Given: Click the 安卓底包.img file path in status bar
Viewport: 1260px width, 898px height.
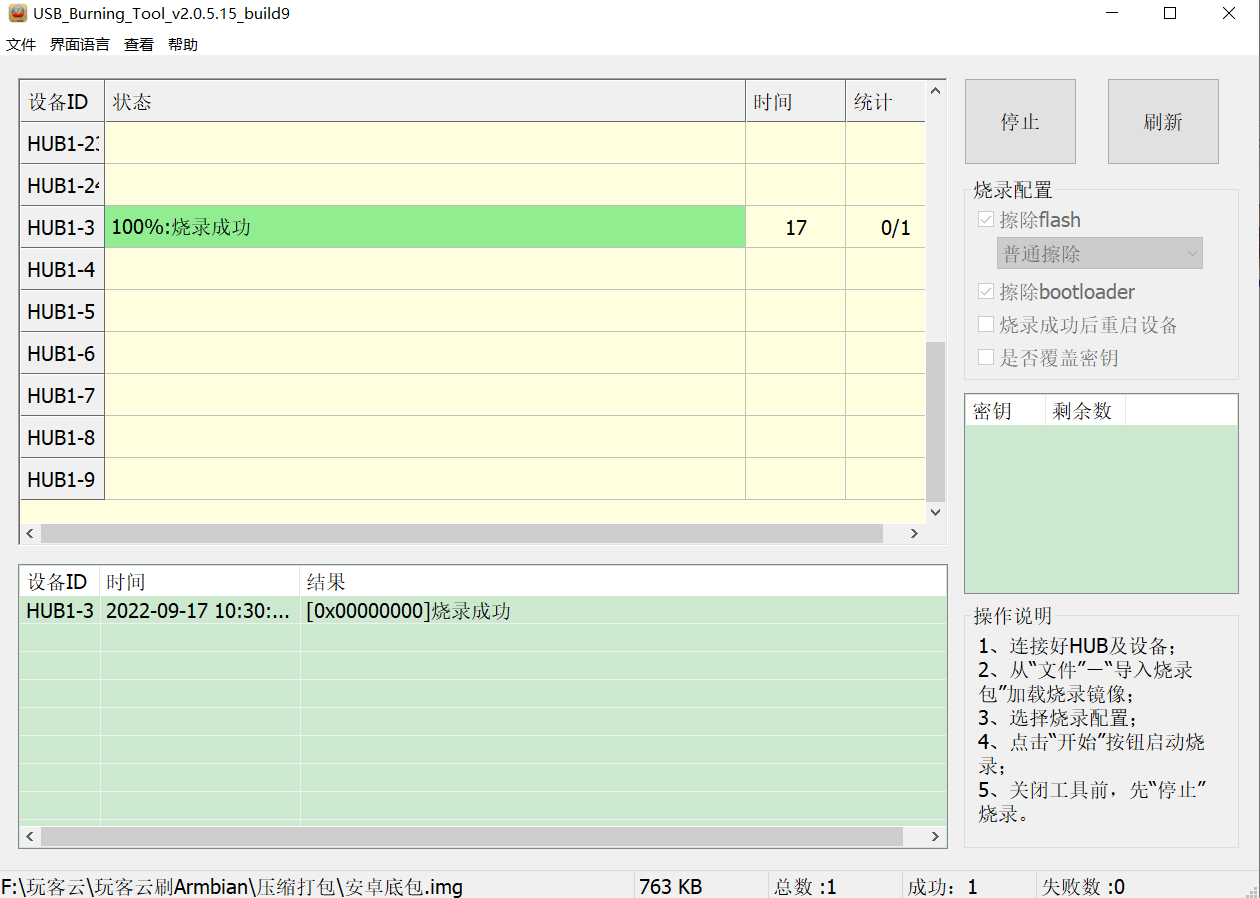Looking at the screenshot, I should click(232, 887).
